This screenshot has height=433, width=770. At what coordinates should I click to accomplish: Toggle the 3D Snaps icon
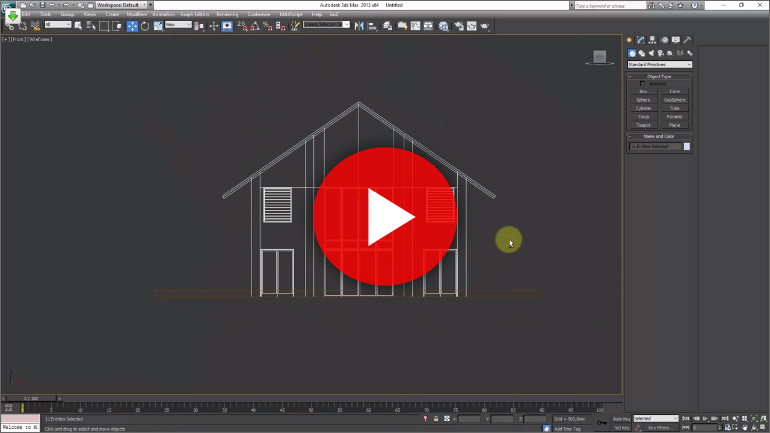coord(242,26)
